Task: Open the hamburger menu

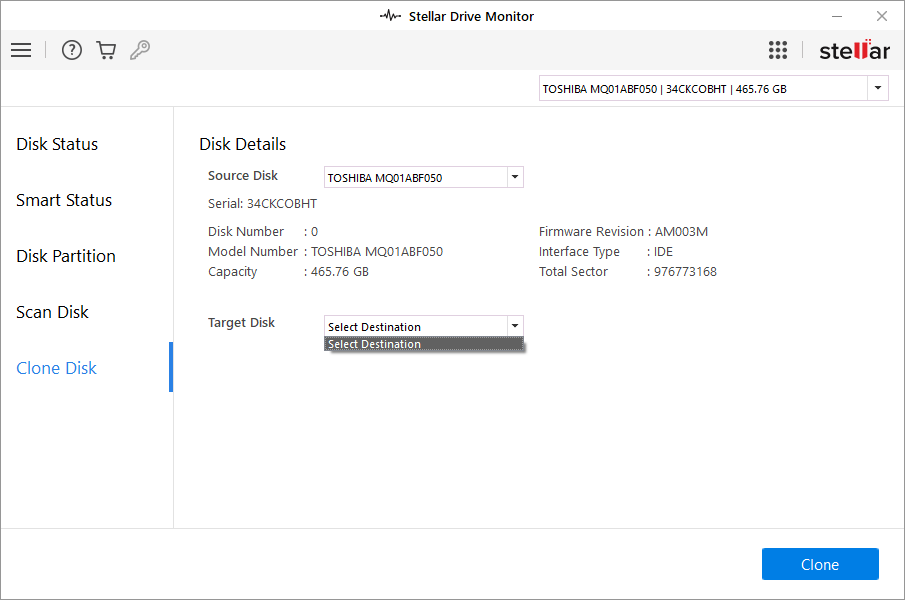Action: coord(21,50)
